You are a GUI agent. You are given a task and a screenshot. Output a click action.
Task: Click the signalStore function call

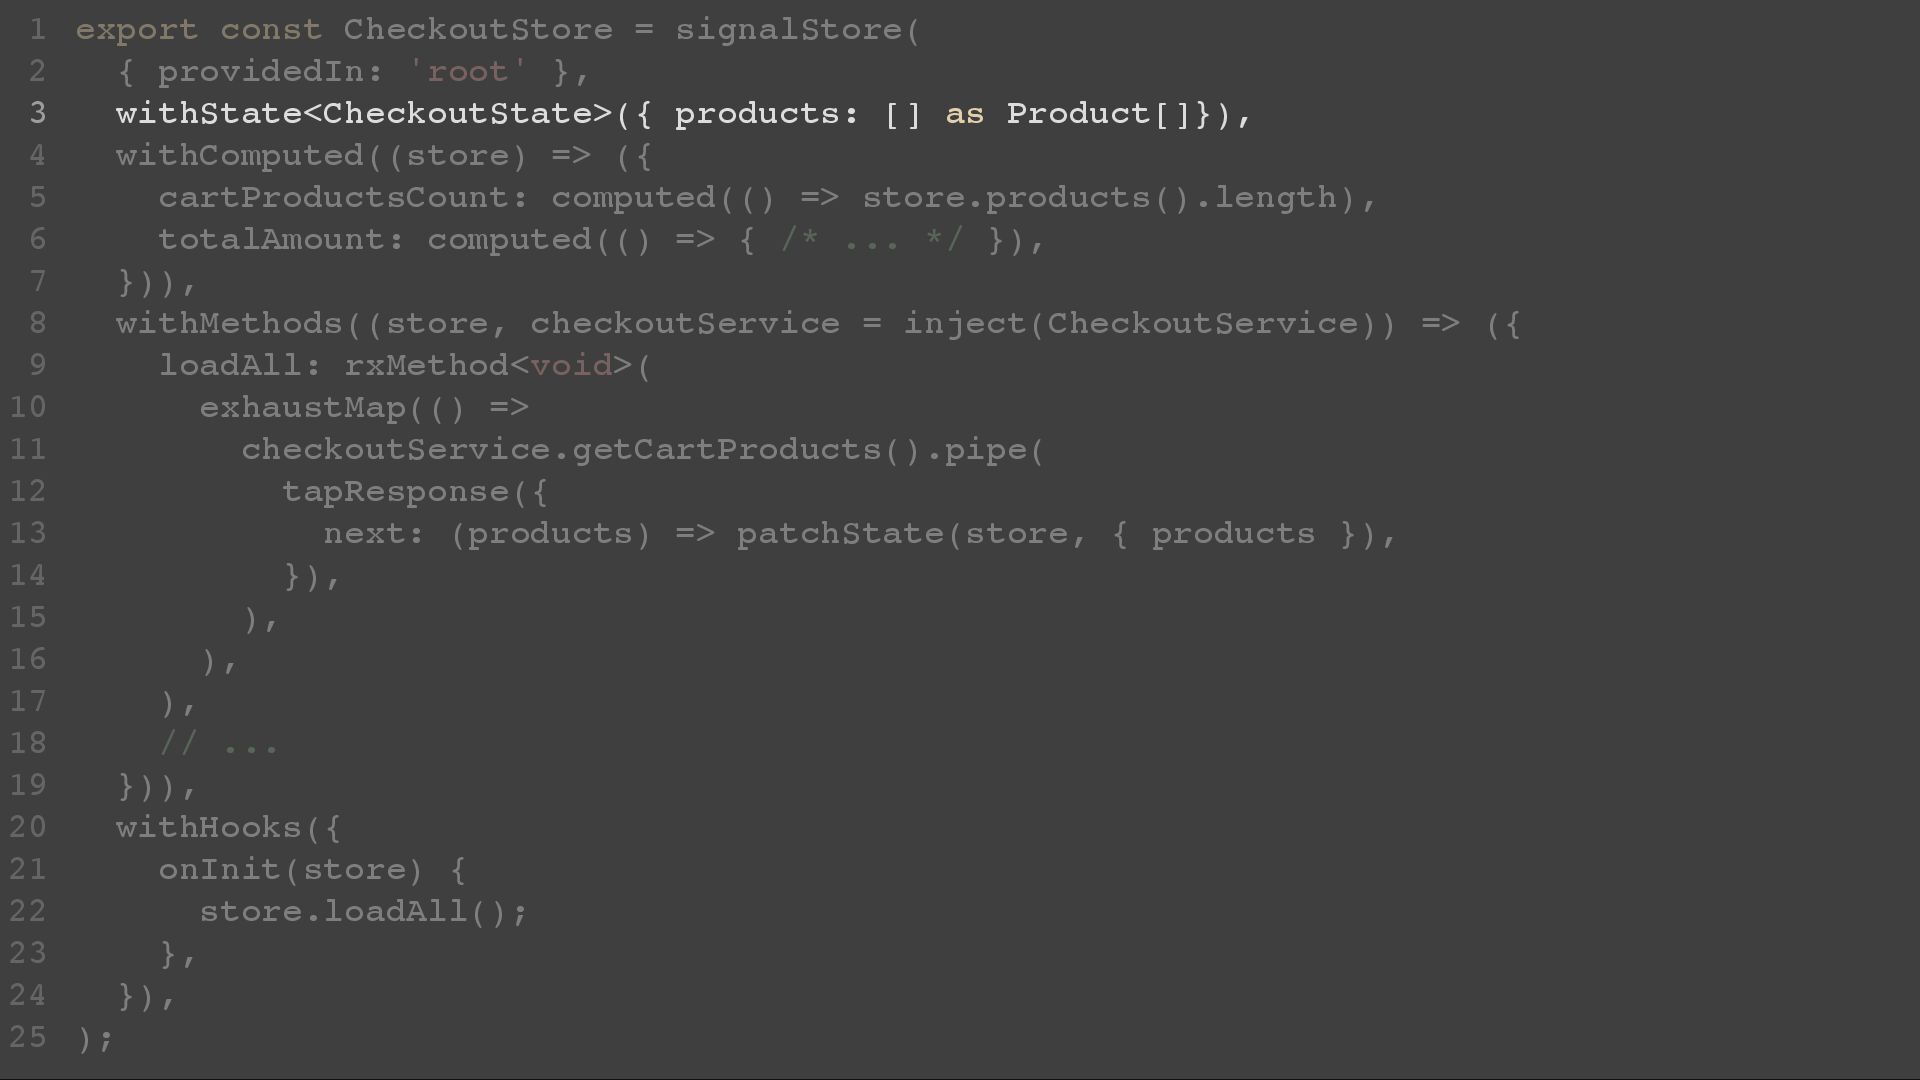pos(789,30)
